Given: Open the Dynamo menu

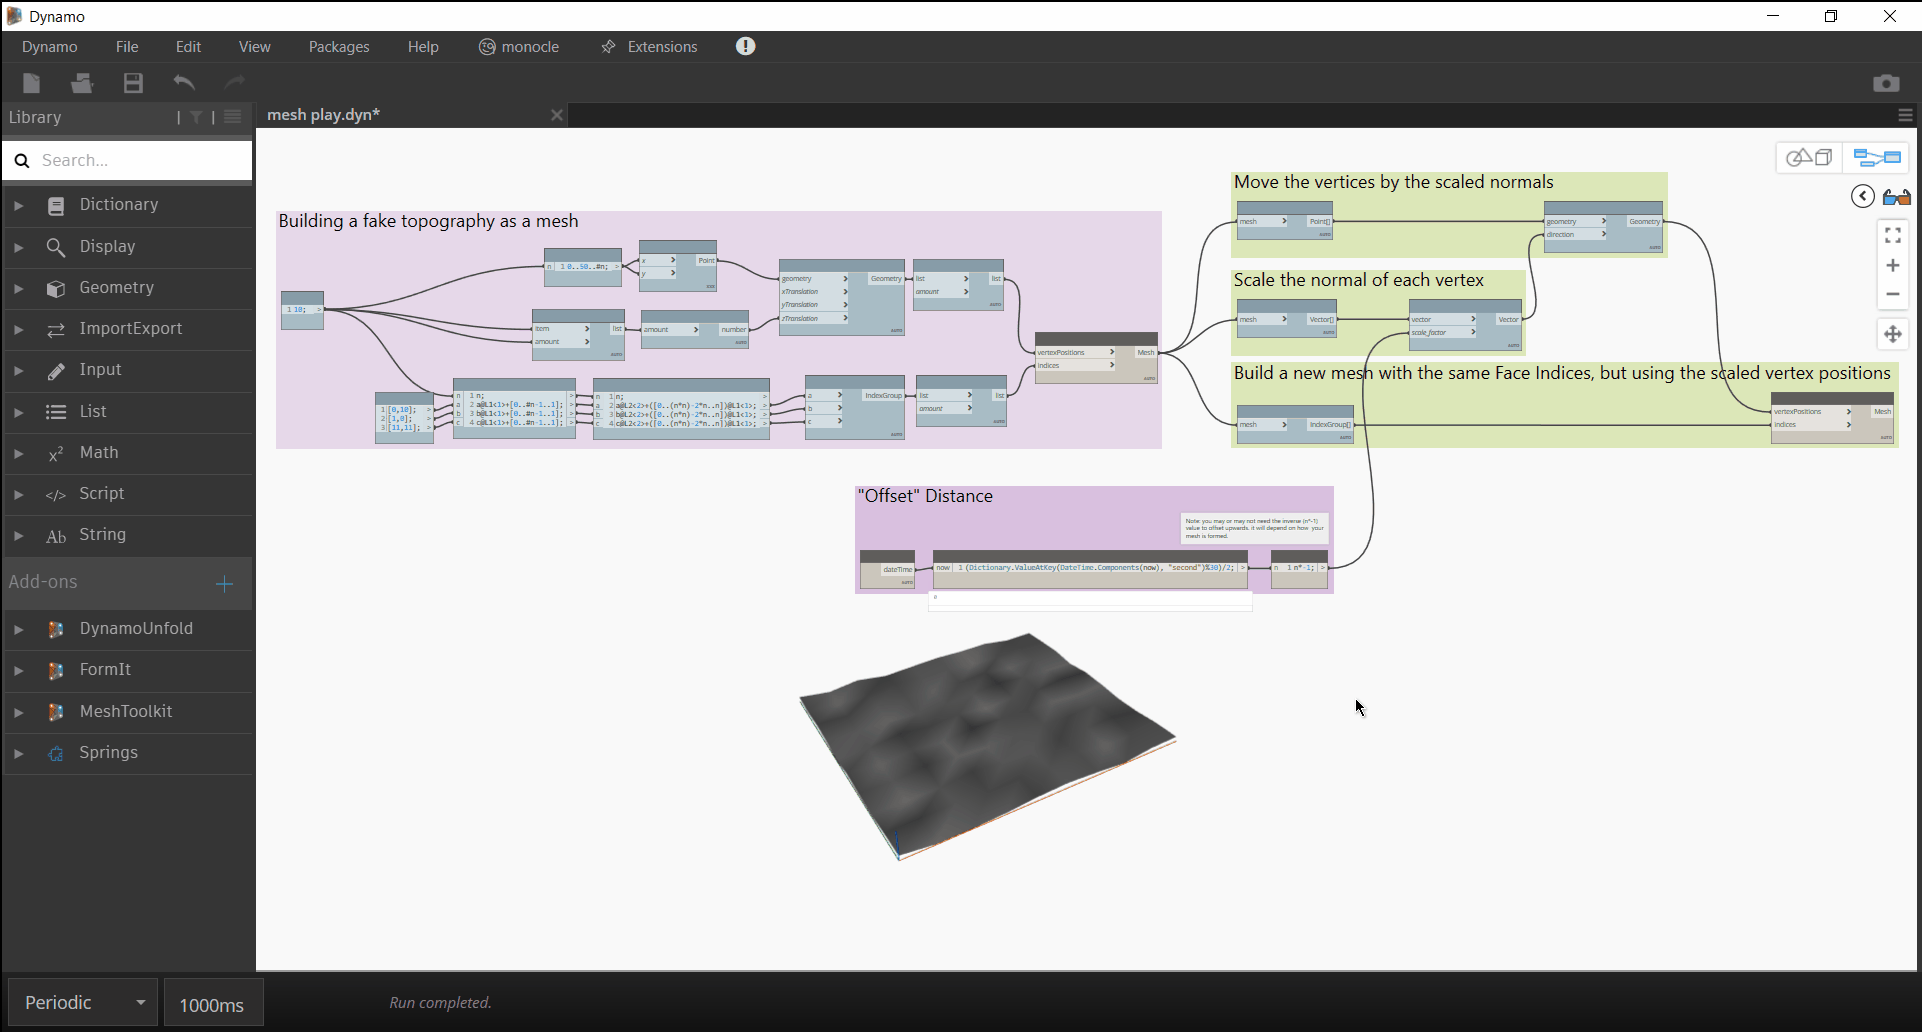Looking at the screenshot, I should coord(50,47).
